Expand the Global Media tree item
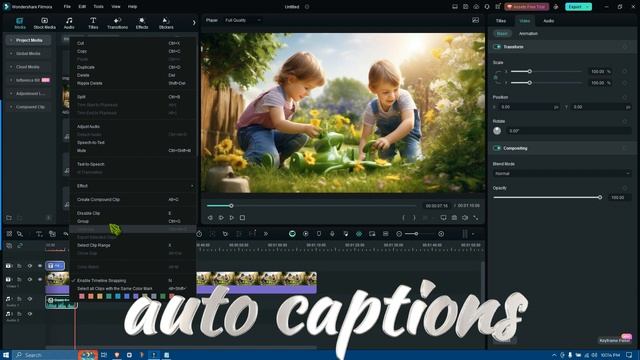This screenshot has height=360, width=640. tap(11, 53)
